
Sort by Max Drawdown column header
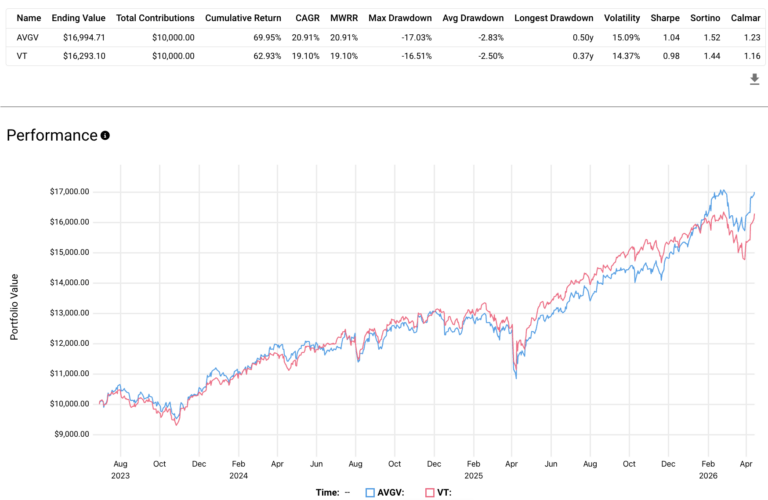[400, 18]
